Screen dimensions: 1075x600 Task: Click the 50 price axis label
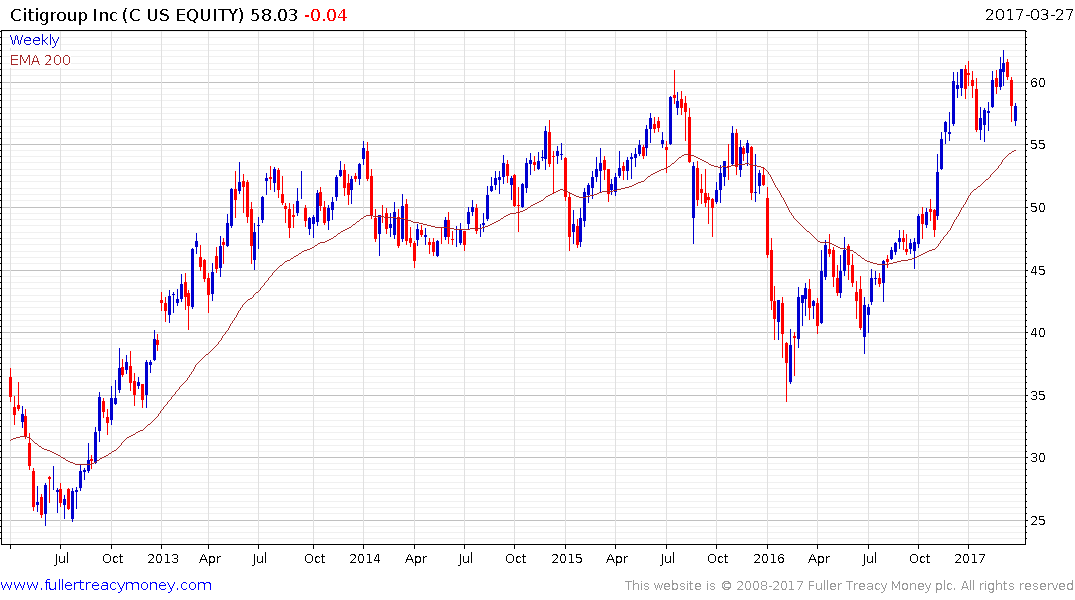point(1038,207)
